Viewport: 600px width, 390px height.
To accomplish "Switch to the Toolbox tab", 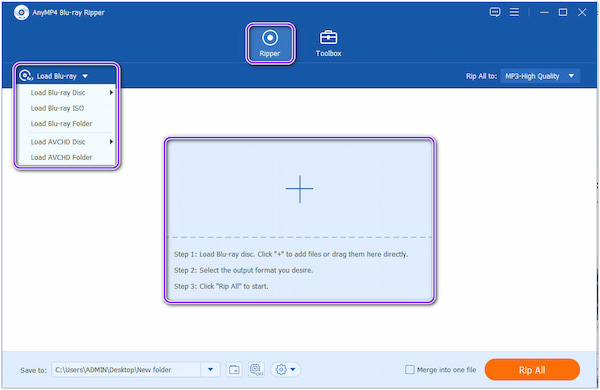I will 328,43.
